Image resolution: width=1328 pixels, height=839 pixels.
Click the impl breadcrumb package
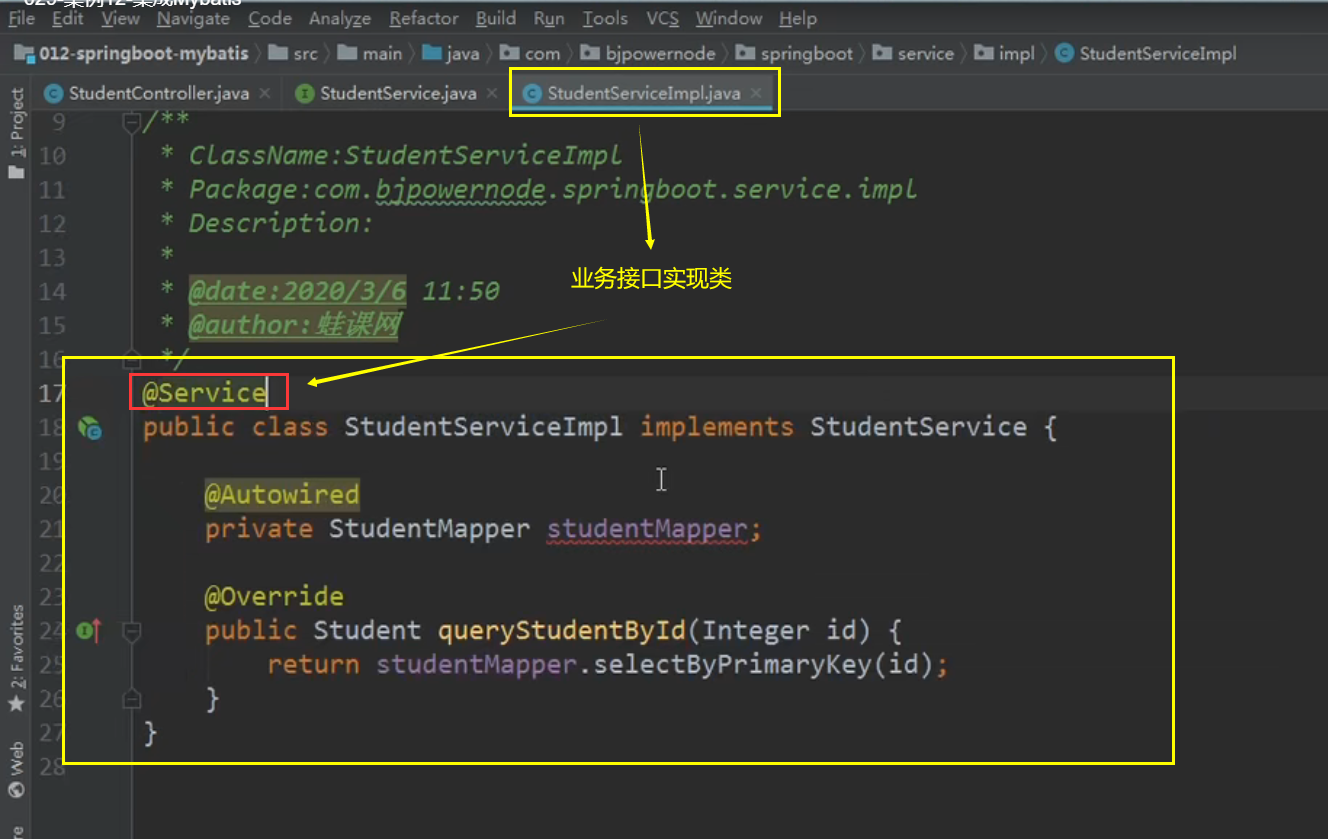(1004, 54)
